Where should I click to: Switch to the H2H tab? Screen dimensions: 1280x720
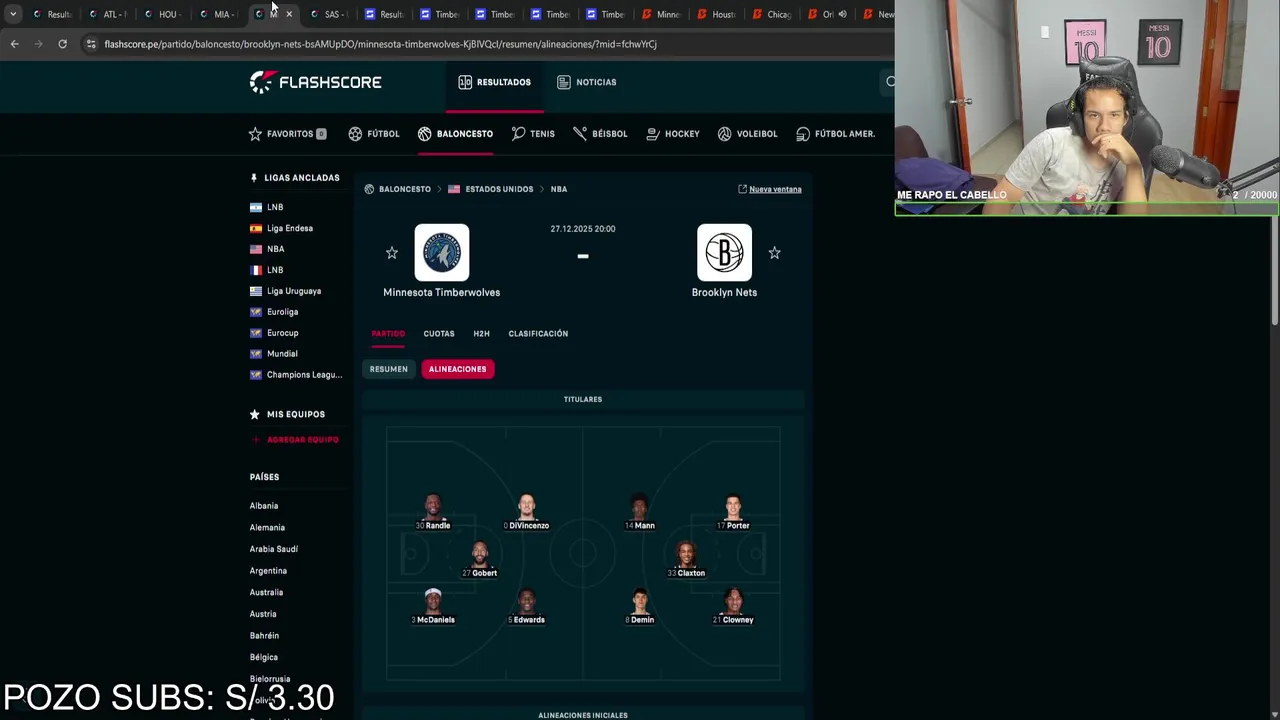(x=481, y=334)
